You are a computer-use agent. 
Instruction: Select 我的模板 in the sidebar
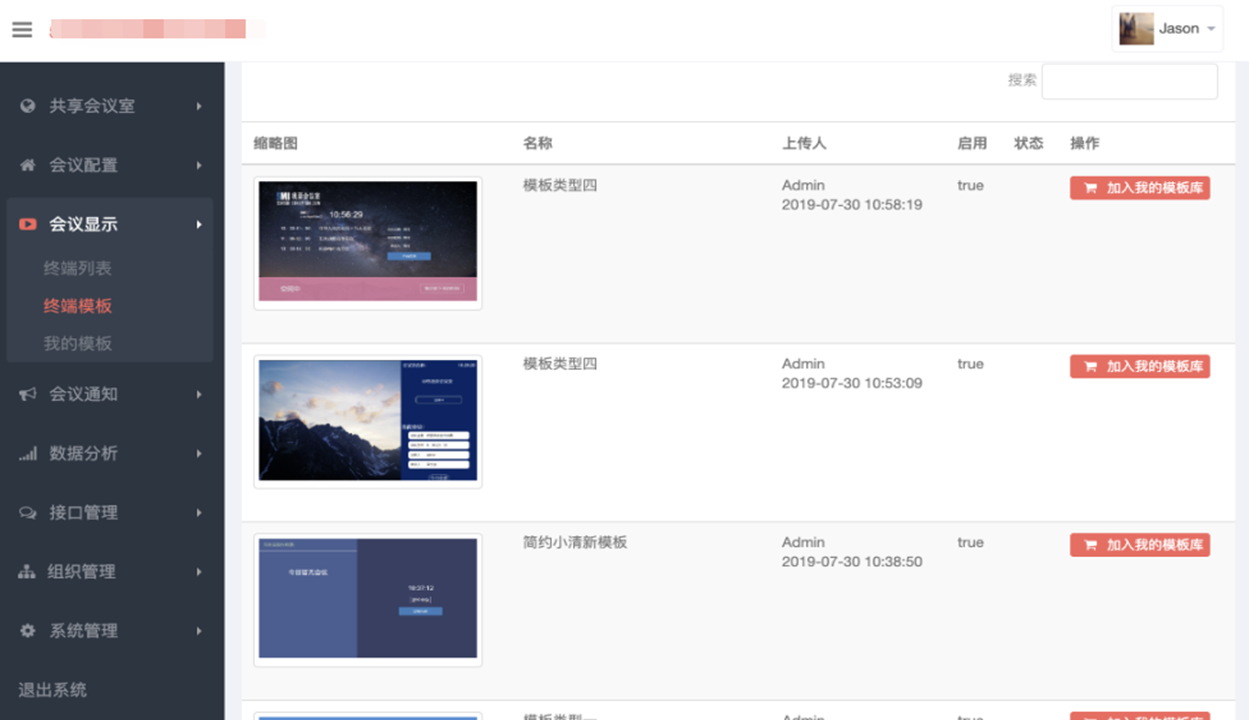[x=78, y=343]
